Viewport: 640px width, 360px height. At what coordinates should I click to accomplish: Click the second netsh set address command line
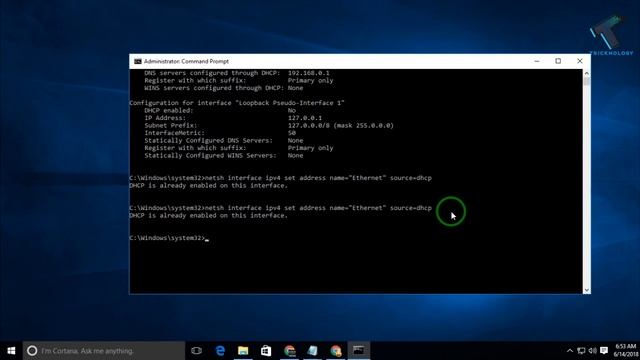pyautogui.click(x=280, y=208)
